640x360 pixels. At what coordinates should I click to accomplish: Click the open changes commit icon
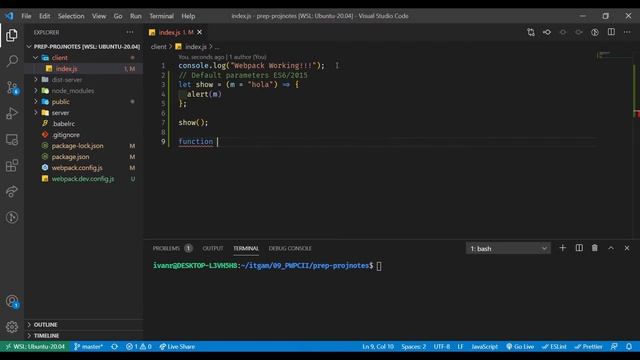547,32
